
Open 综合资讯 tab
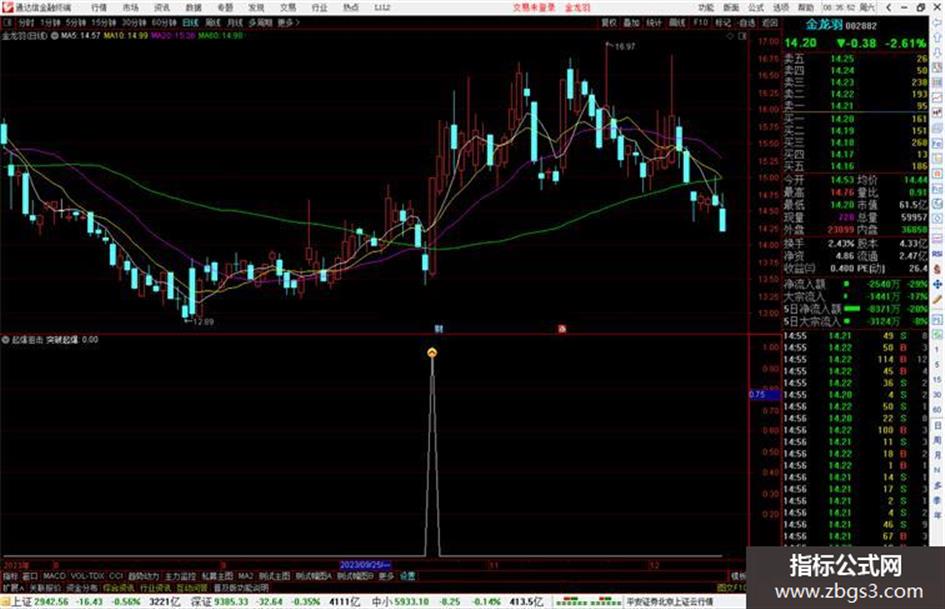(x=118, y=587)
